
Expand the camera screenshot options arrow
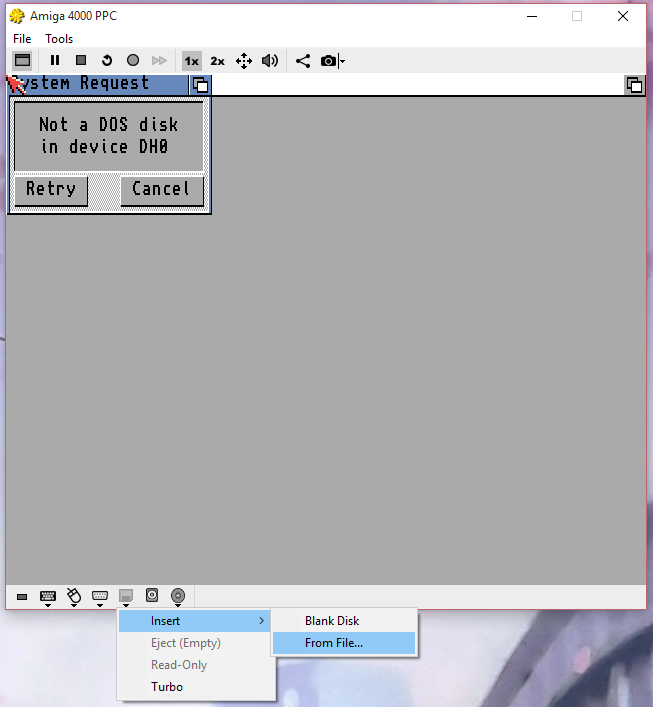342,61
